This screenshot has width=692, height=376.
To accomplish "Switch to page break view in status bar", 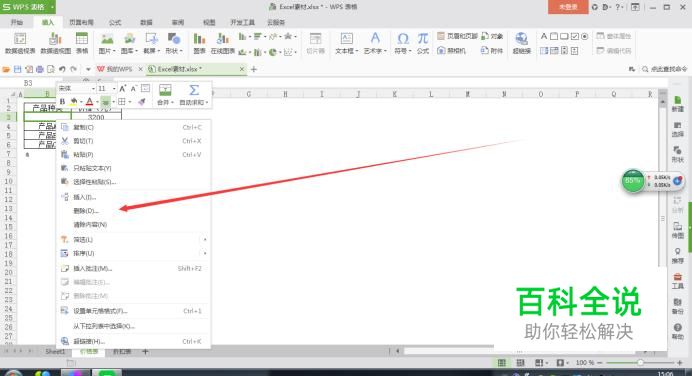I will (x=520, y=363).
